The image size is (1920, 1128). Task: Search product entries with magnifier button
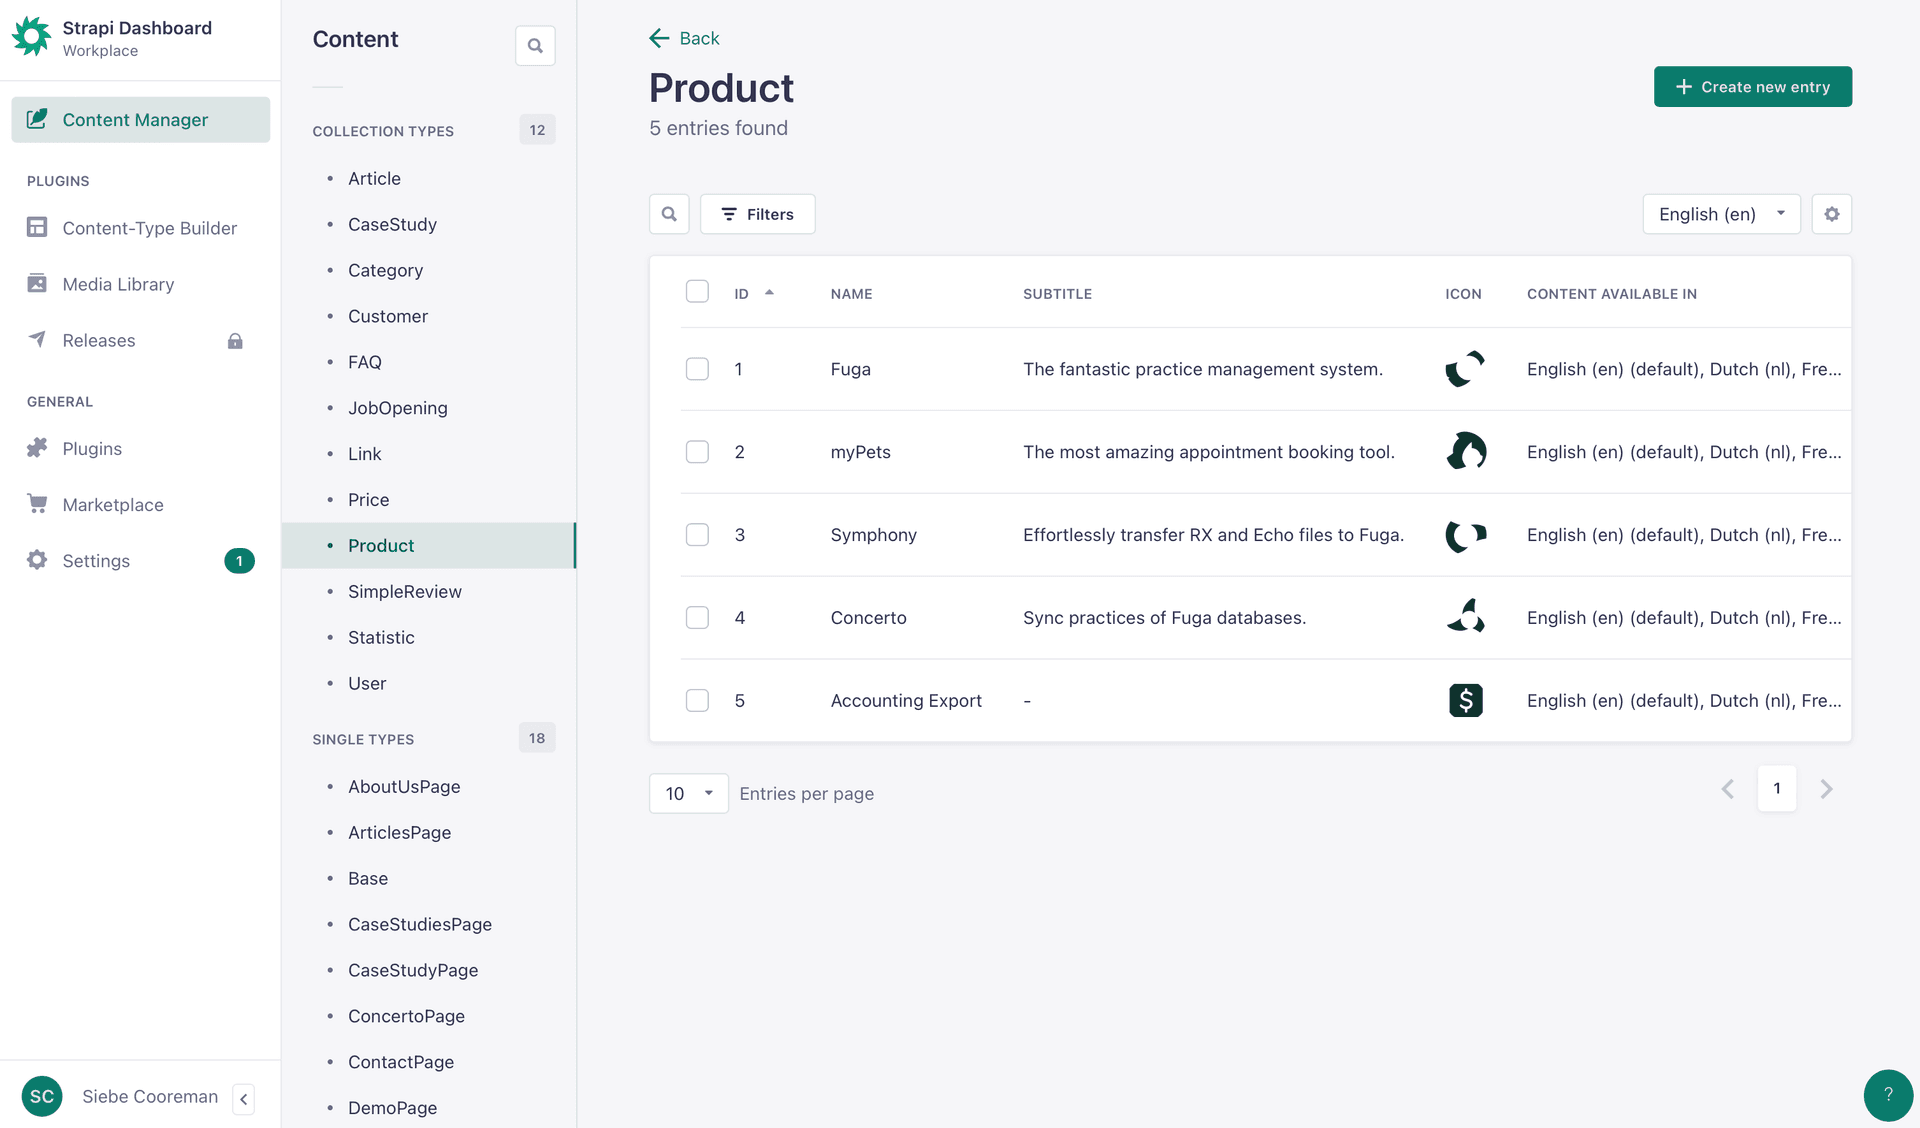click(x=669, y=214)
